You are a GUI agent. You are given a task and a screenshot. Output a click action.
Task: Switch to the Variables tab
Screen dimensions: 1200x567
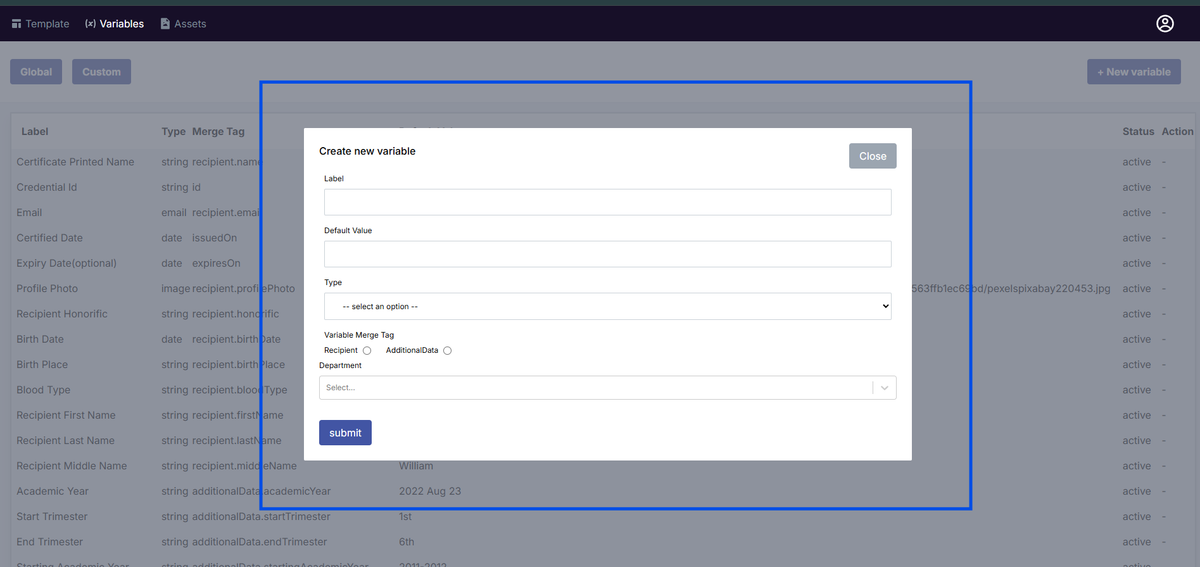click(115, 24)
